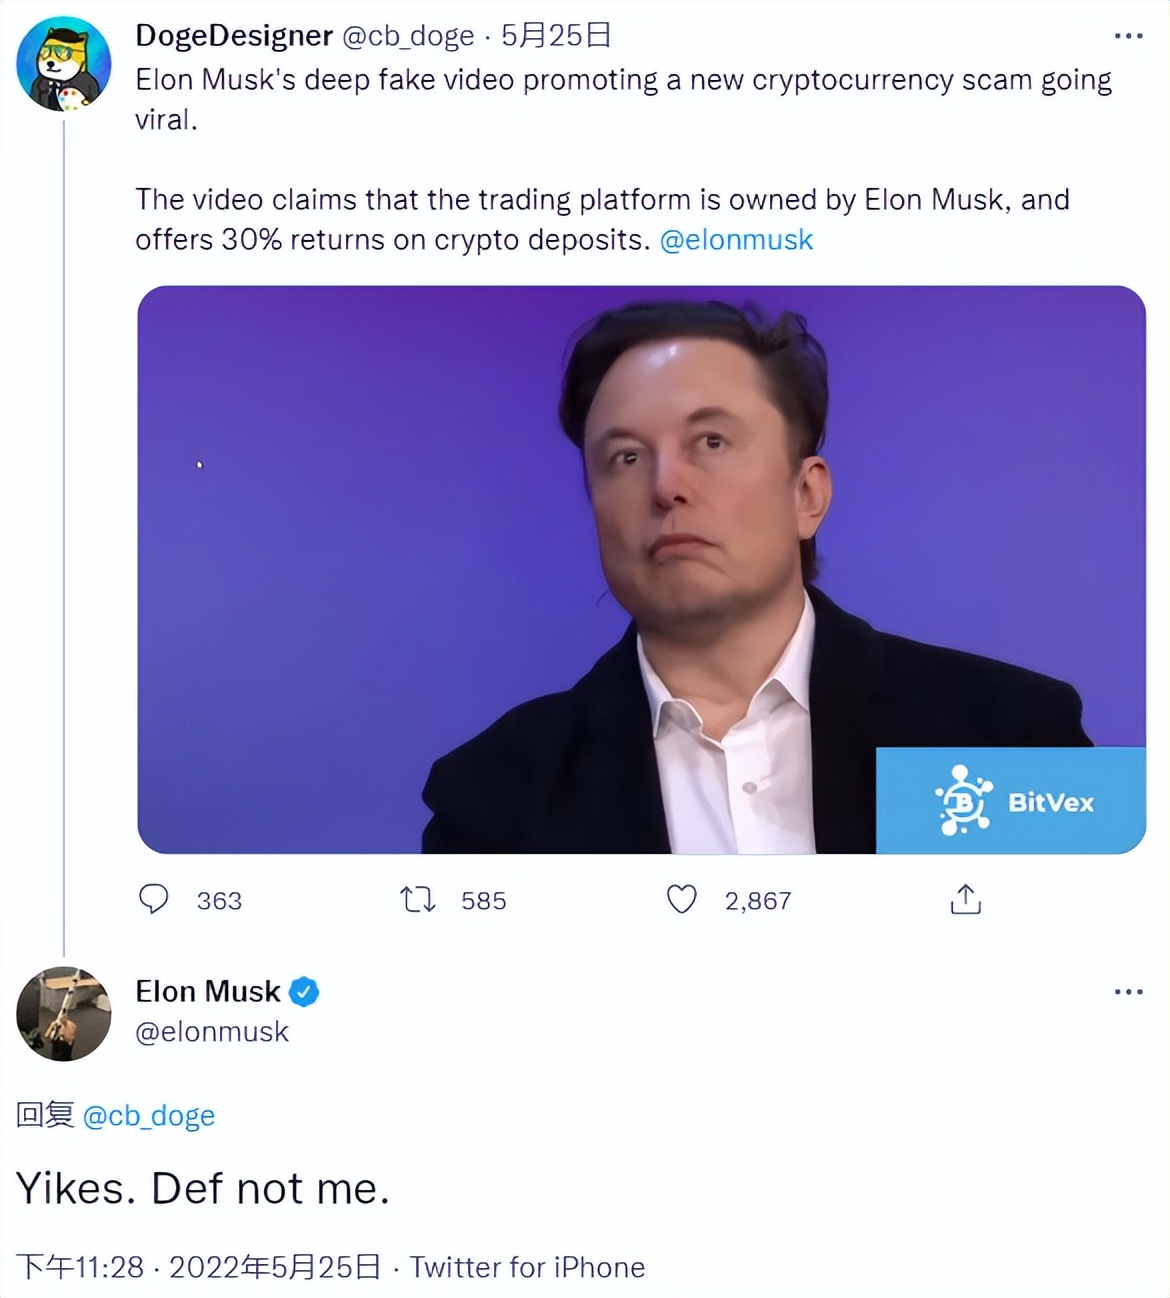Click the reply timestamp 下午11:28
This screenshot has width=1170, height=1298.
[80, 1268]
